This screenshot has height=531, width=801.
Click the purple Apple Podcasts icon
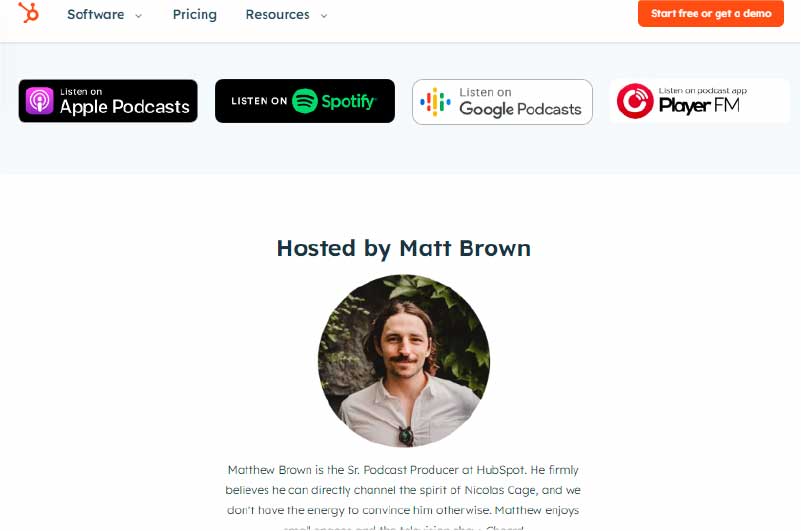[x=40, y=101]
